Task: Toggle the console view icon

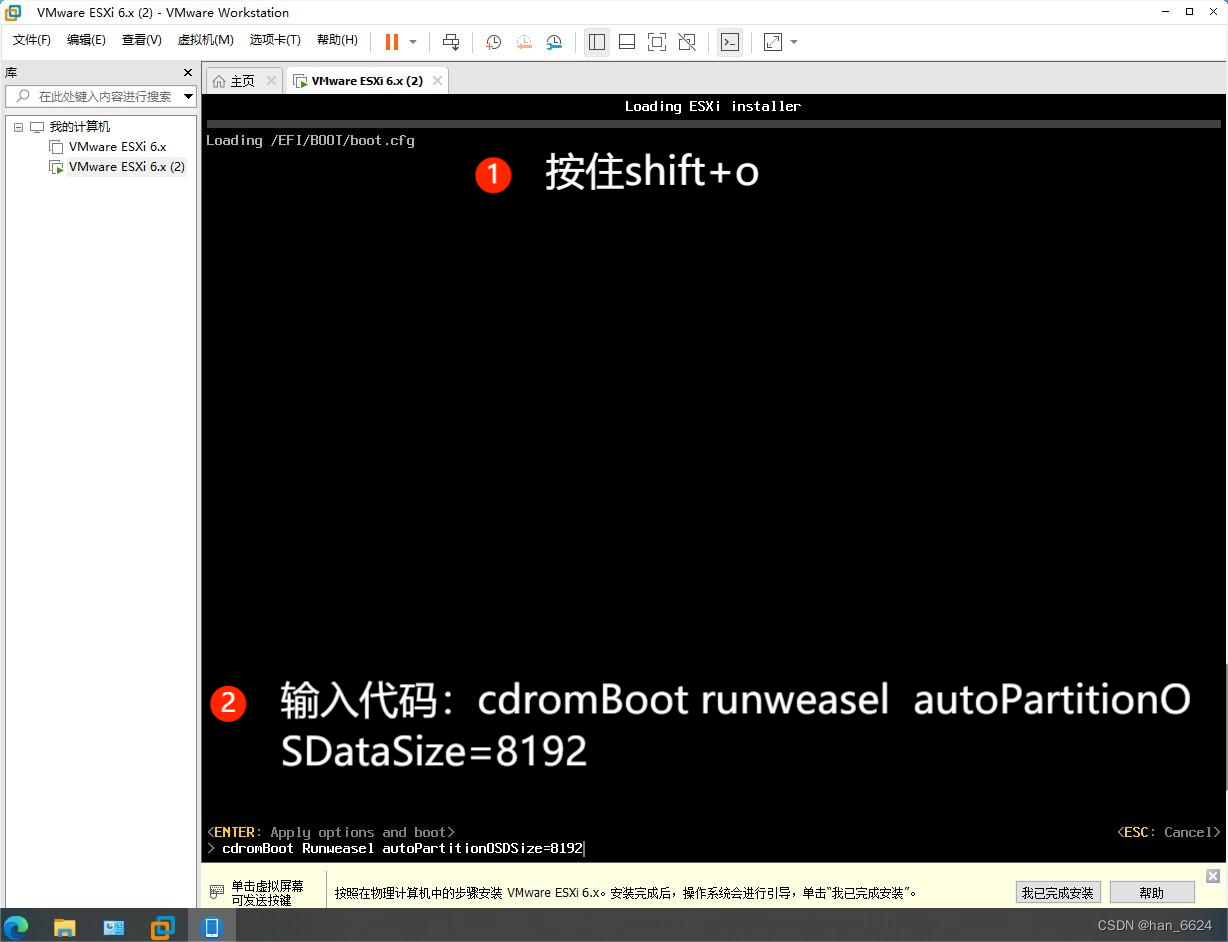Action: (730, 42)
